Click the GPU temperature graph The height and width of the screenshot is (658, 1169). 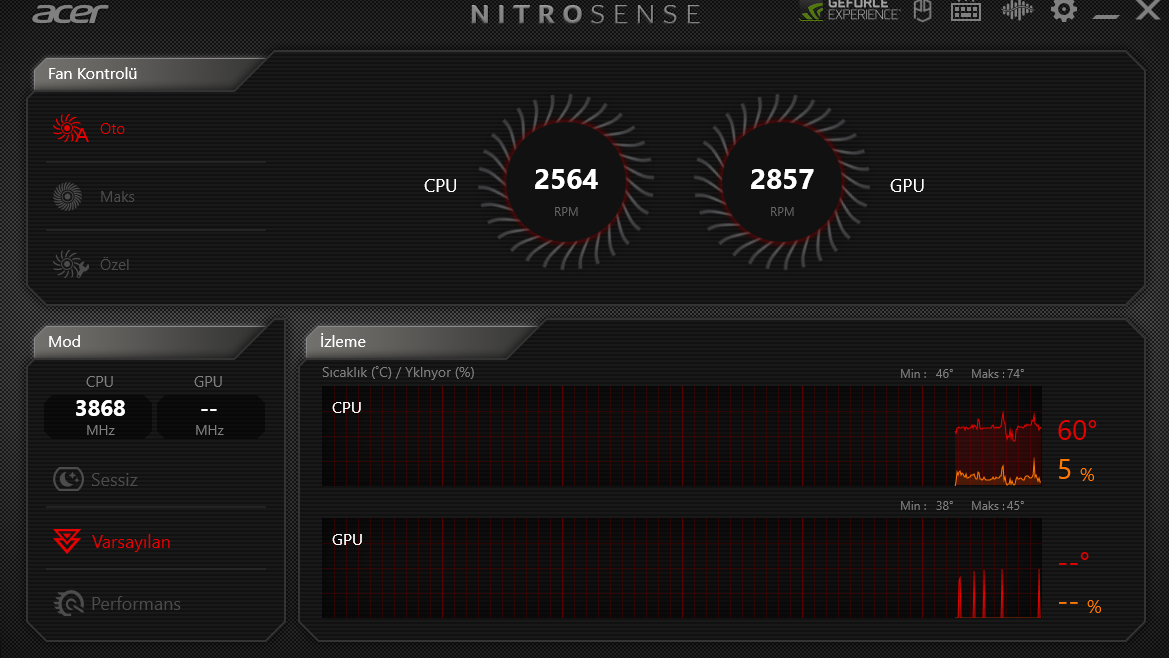click(681, 568)
